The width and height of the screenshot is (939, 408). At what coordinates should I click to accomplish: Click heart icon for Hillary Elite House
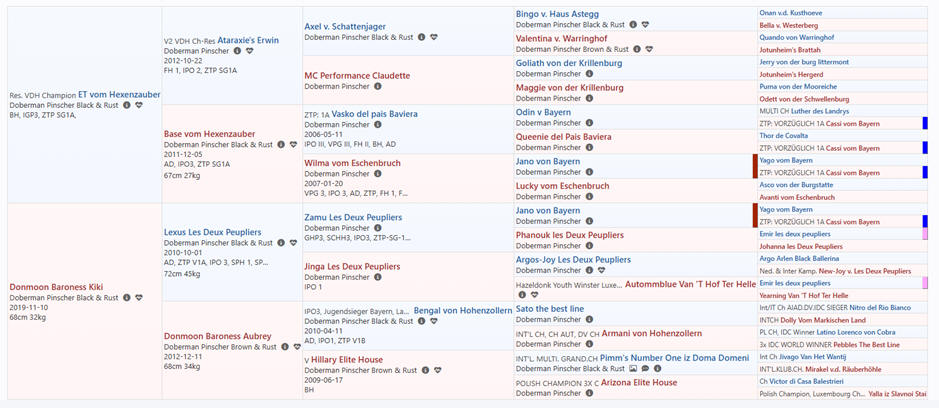pyautogui.click(x=438, y=370)
